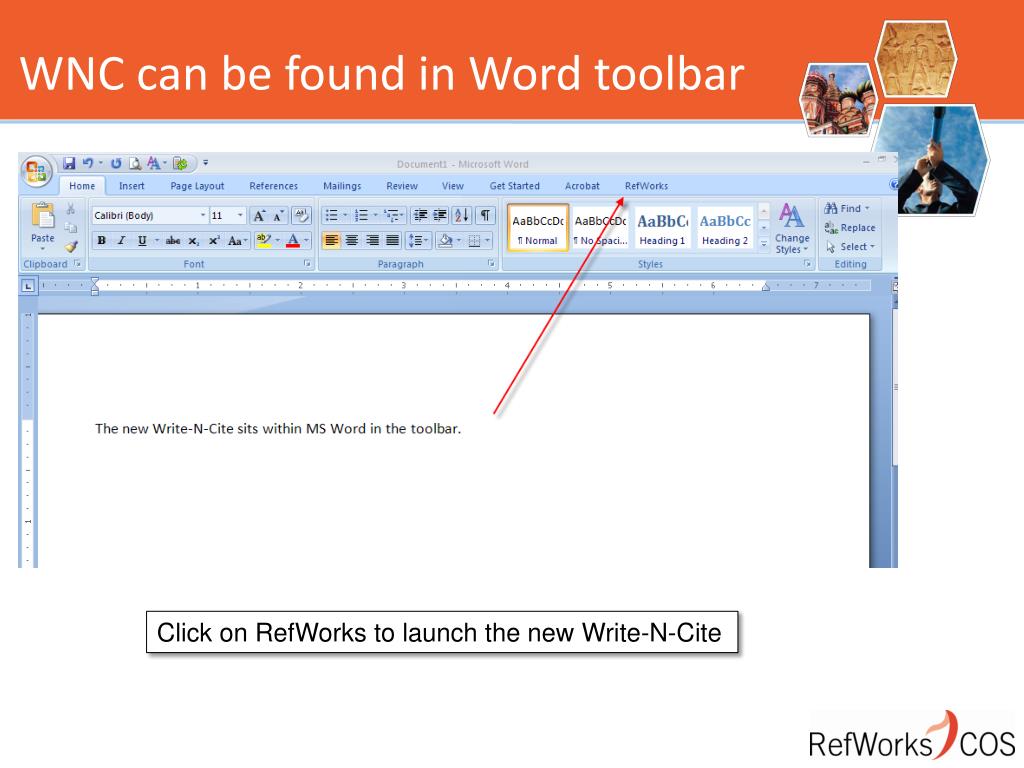1024x768 pixels.
Task: Click the Replace button
Action: click(850, 227)
